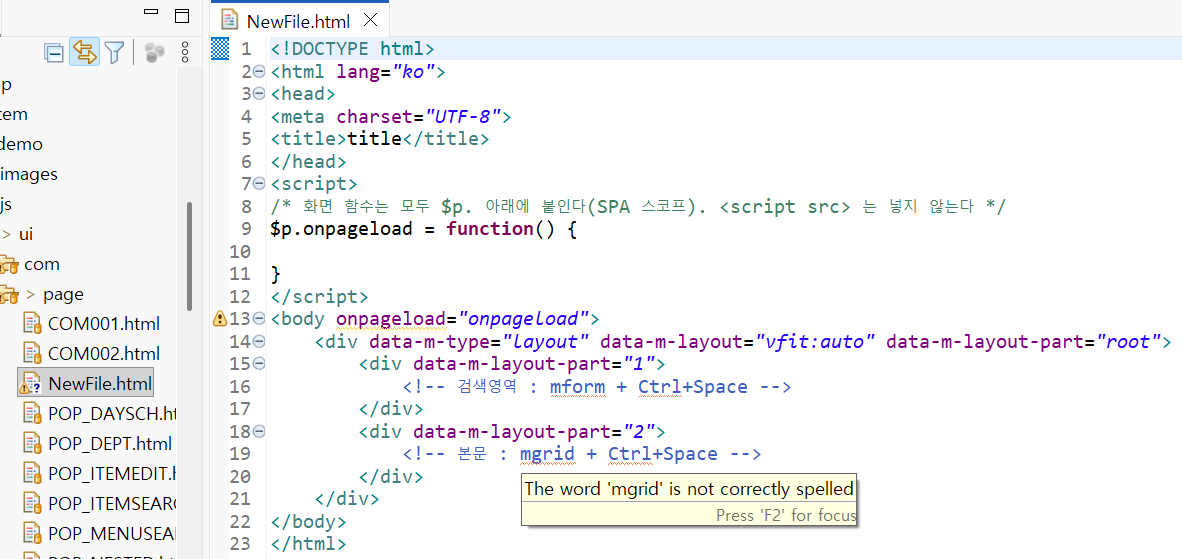The width and height of the screenshot is (1182, 559).
Task: Collapse all in project explorer toolbar
Action: point(54,53)
